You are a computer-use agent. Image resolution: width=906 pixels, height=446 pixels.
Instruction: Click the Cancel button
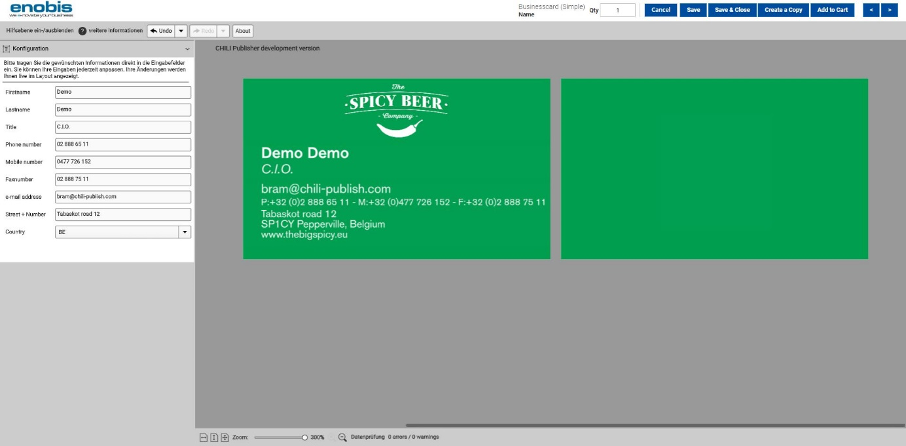(x=660, y=10)
